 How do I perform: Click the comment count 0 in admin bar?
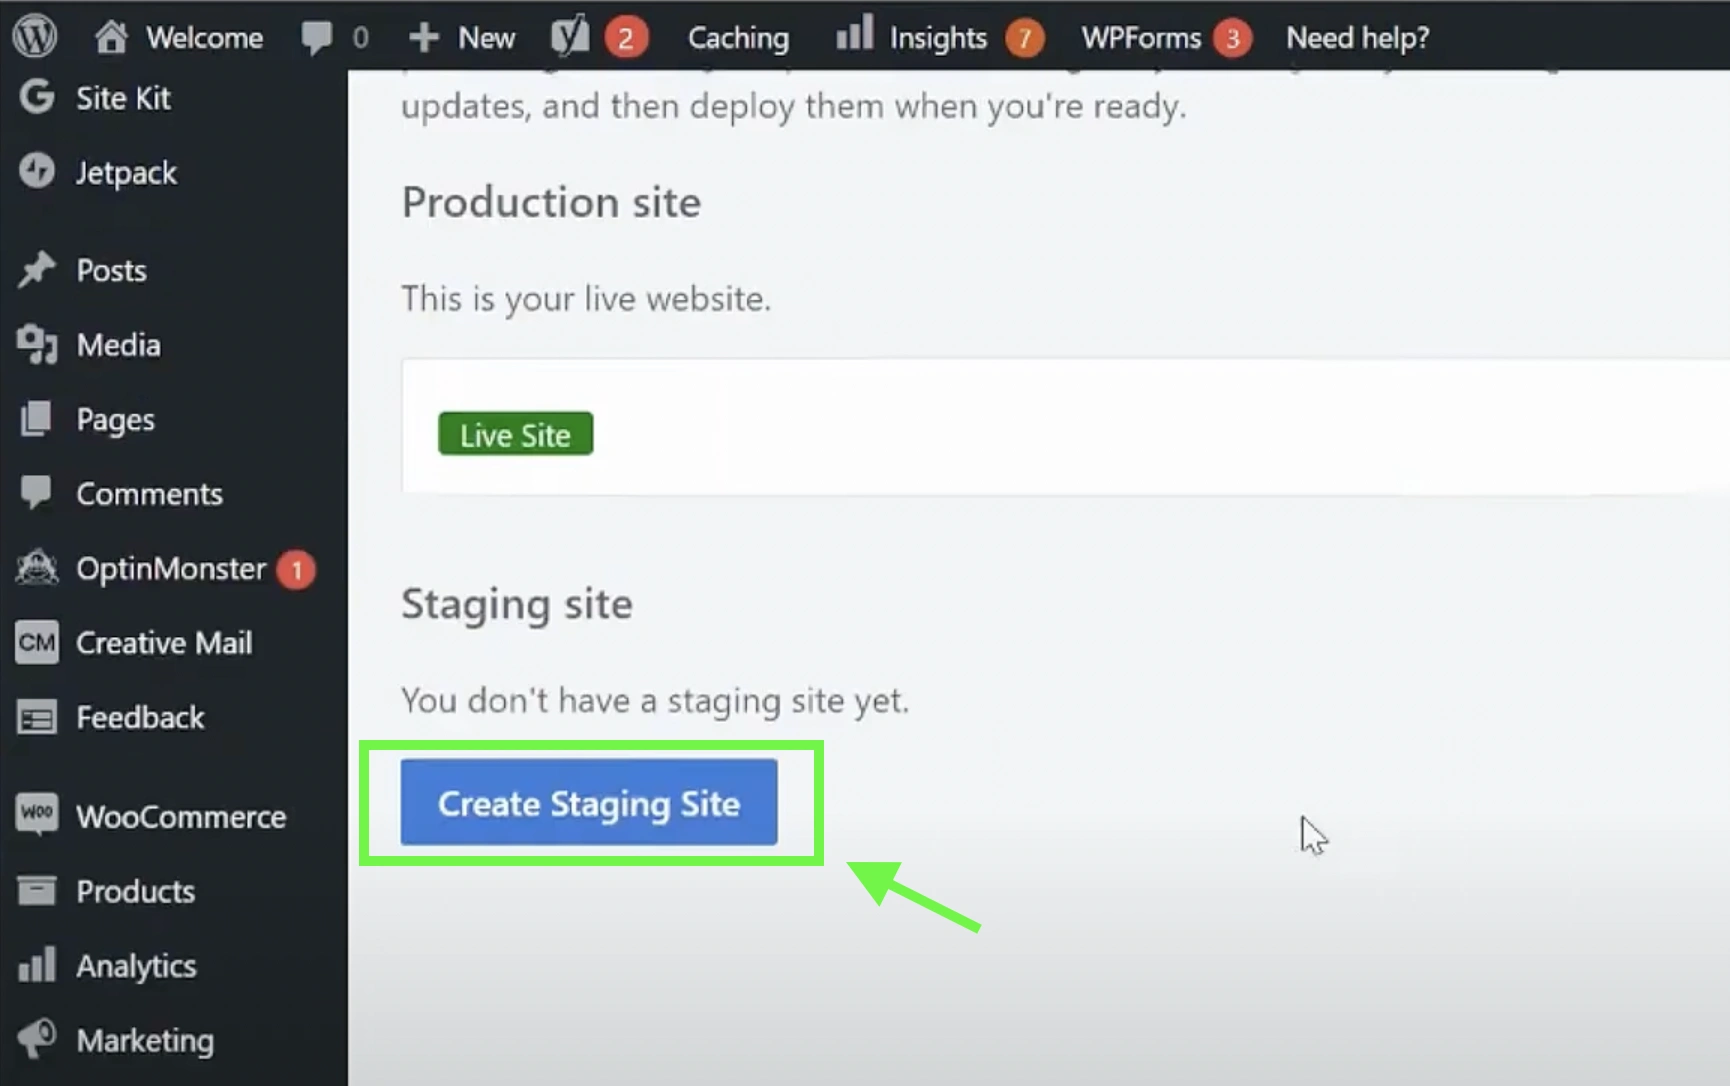[360, 38]
